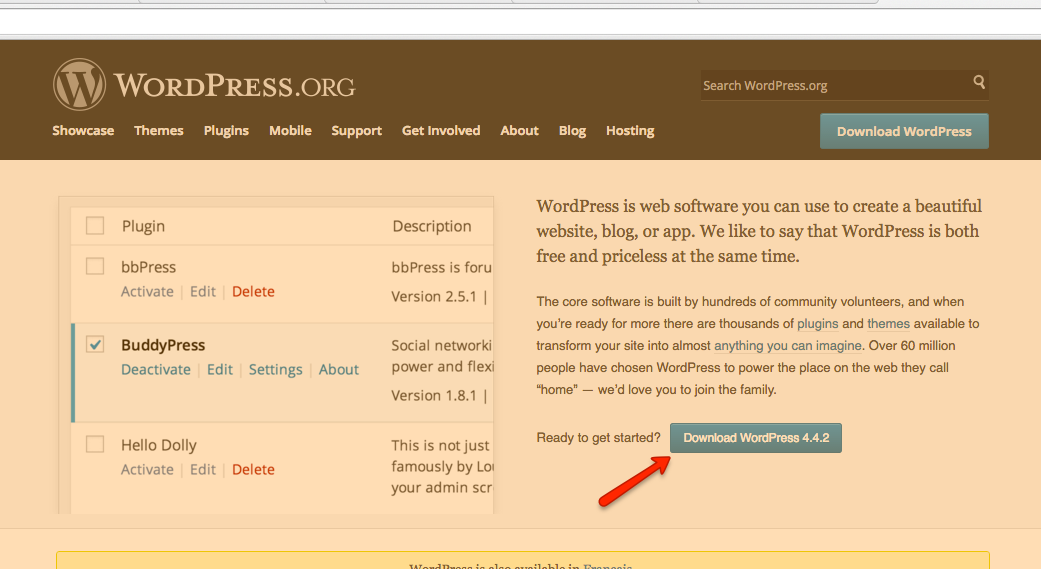Activate the bbPress plugin
The width and height of the screenshot is (1041, 569).
147,291
